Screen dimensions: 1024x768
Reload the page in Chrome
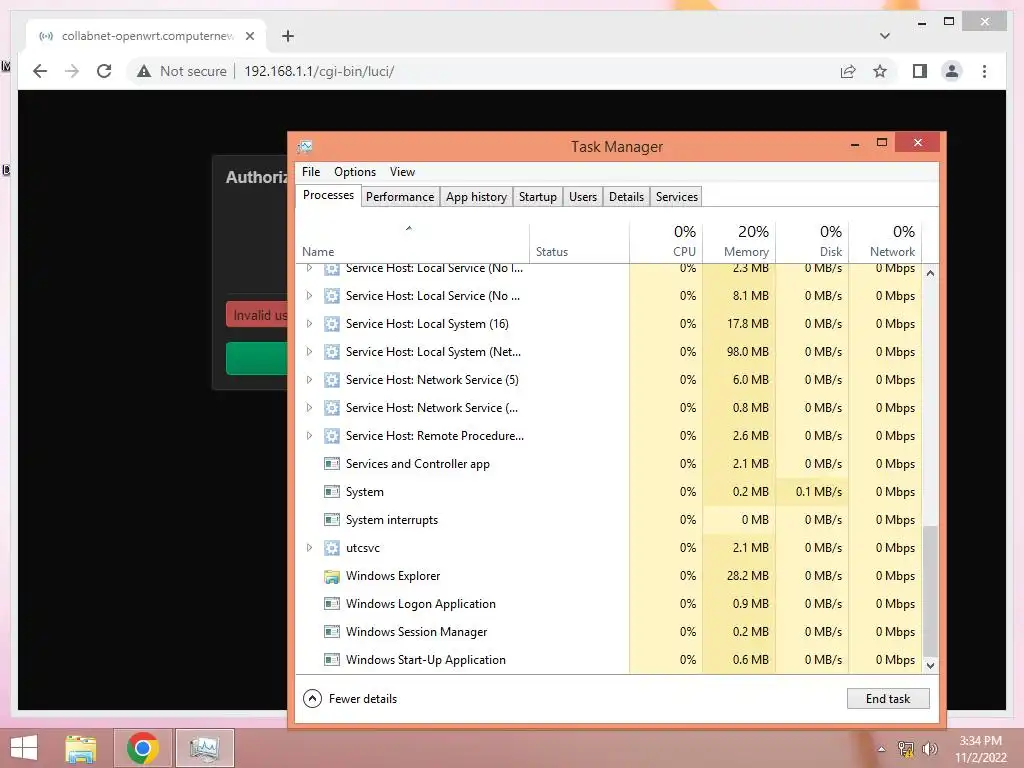[104, 71]
